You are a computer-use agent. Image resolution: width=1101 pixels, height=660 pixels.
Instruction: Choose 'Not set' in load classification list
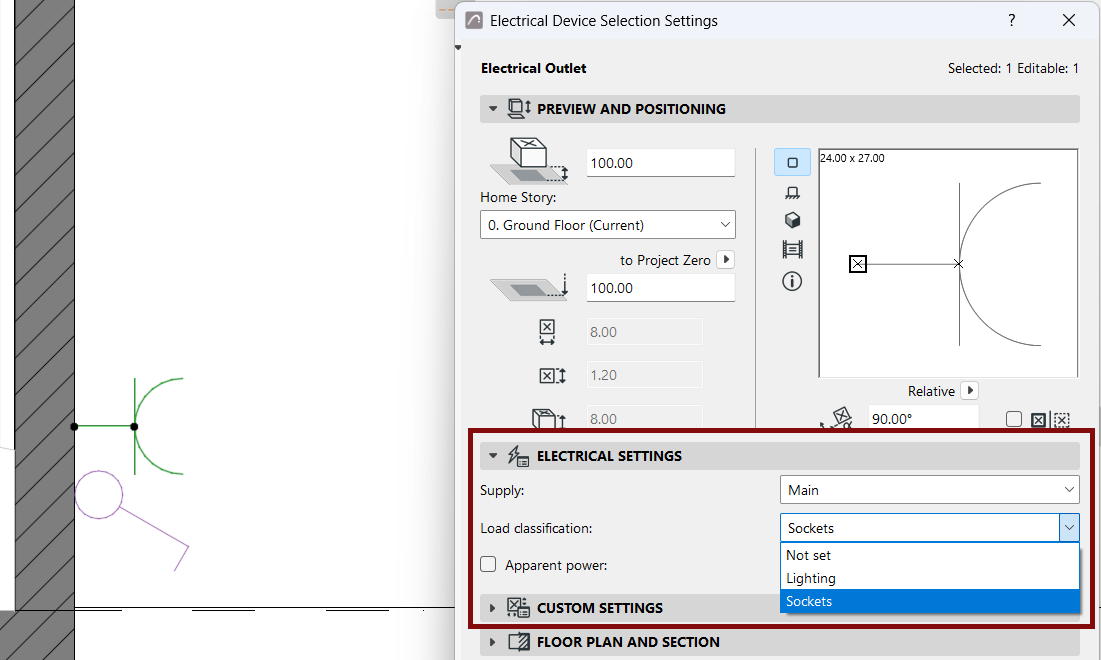(929, 555)
